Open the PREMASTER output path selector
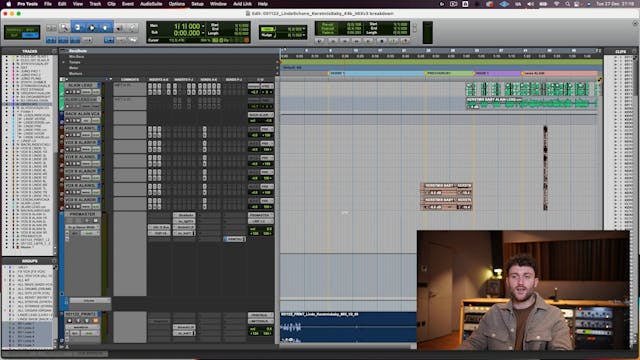640x360 pixels. click(x=260, y=221)
